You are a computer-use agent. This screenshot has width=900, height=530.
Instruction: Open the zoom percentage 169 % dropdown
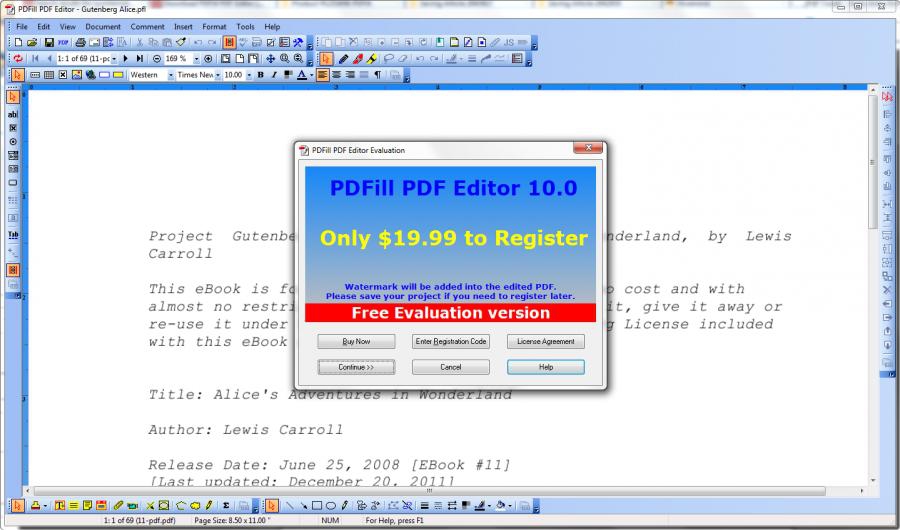(196, 59)
